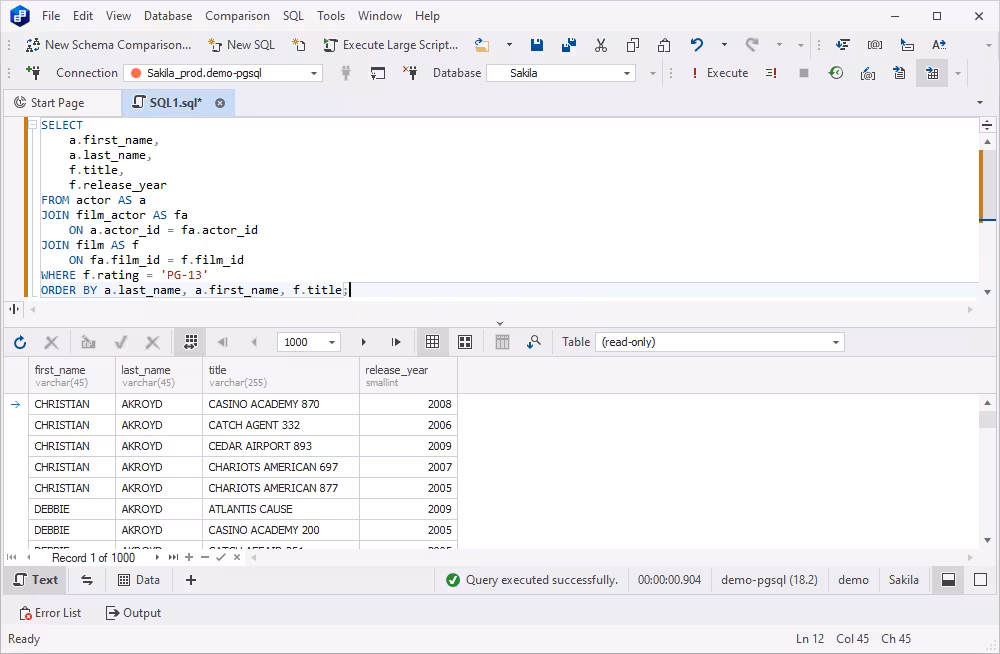Select the cell CASINO ACADEMY 870
The width and height of the screenshot is (1000, 654).
281,404
